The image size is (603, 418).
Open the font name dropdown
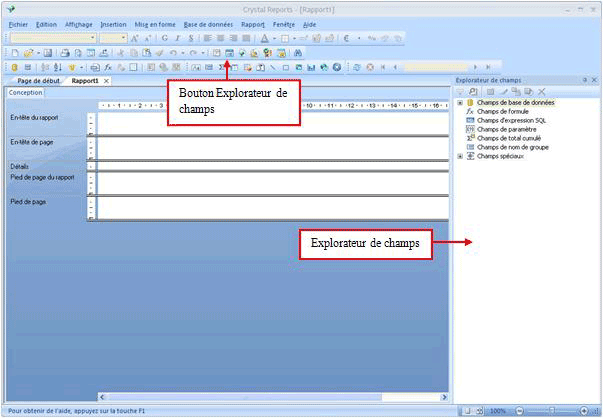tap(93, 38)
